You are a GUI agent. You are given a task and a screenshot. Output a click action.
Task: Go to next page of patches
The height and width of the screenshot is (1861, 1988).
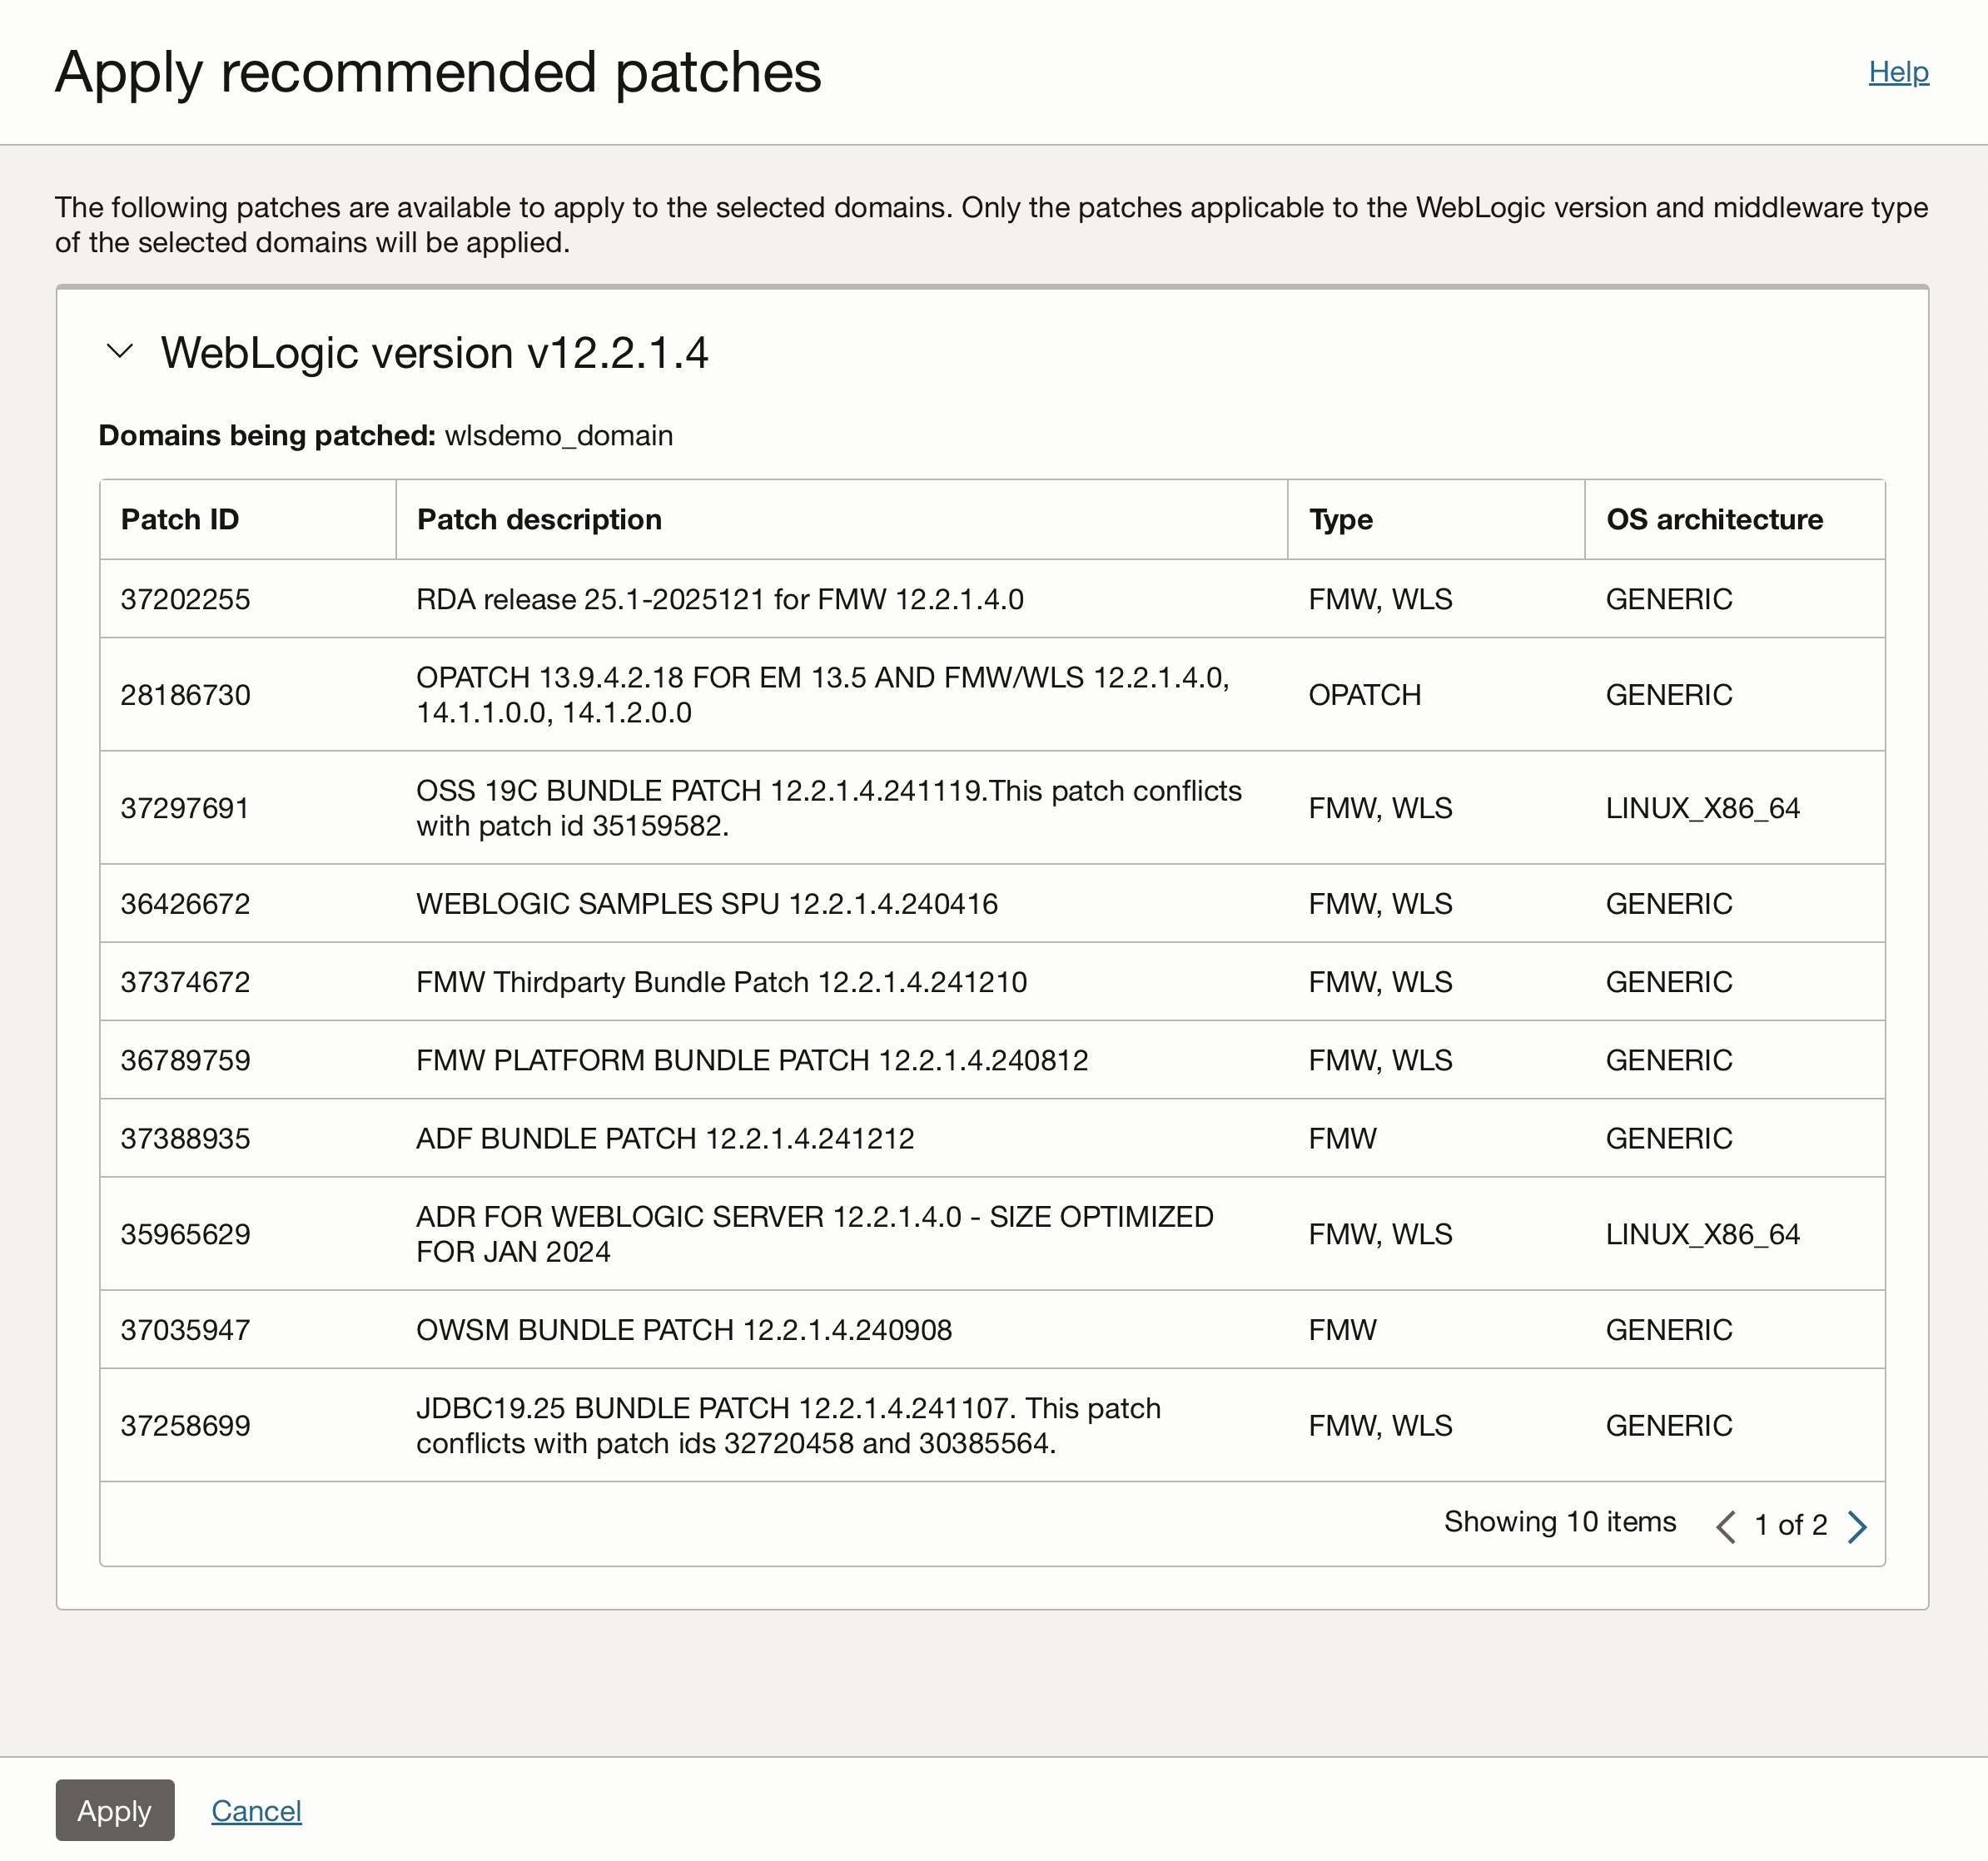click(x=1858, y=1526)
